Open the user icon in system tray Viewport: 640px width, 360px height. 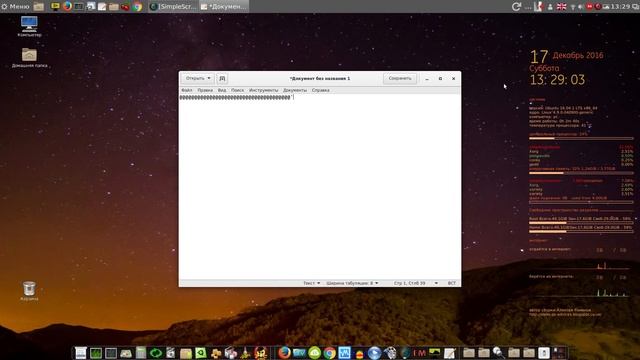[x=550, y=7]
